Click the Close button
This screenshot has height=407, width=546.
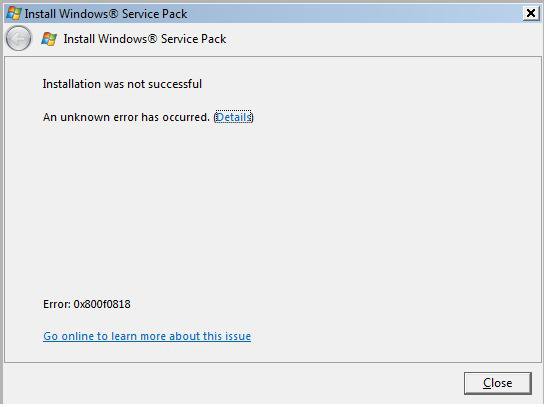click(498, 383)
